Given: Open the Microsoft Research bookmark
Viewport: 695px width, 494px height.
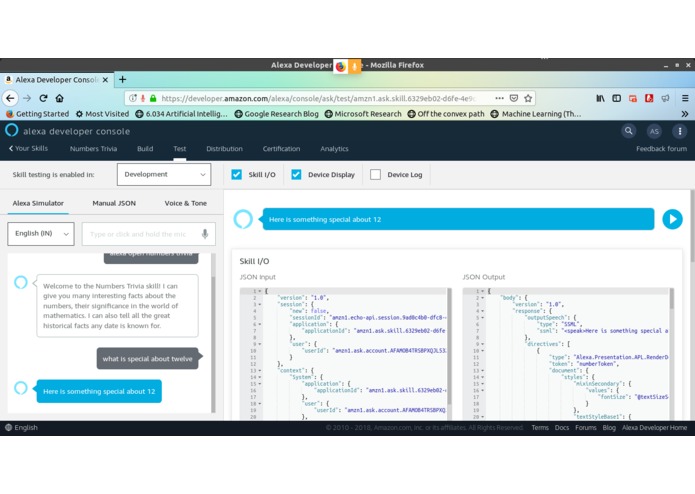Looking at the screenshot, I should (x=363, y=114).
